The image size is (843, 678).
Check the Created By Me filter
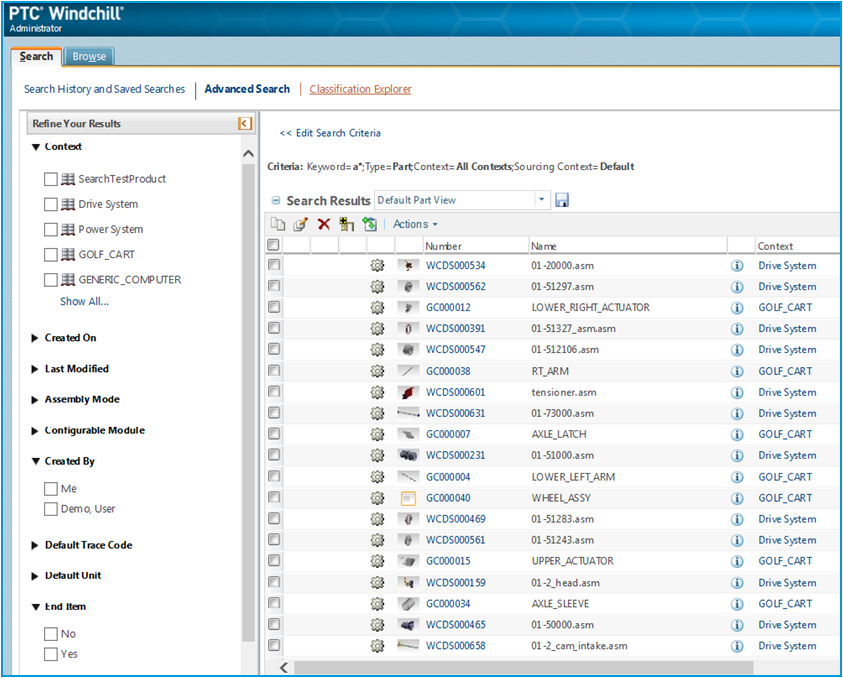pyautogui.click(x=51, y=489)
